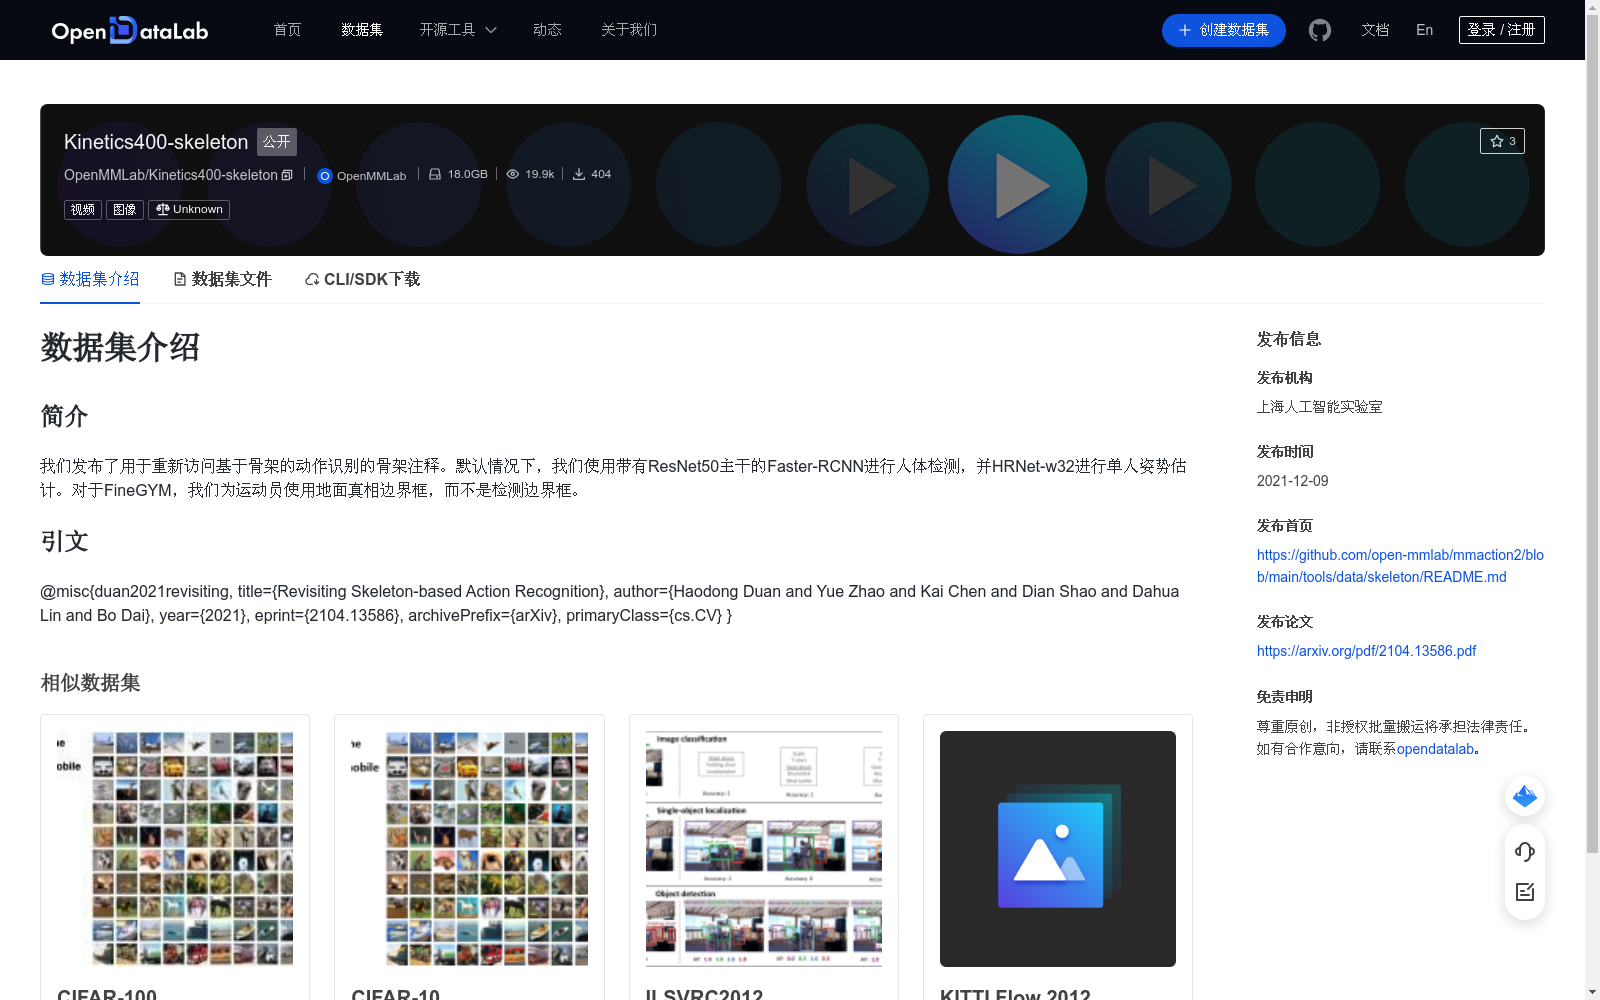The height and width of the screenshot is (1000, 1600).
Task: Open 文档 documentation link
Action: [1375, 30]
